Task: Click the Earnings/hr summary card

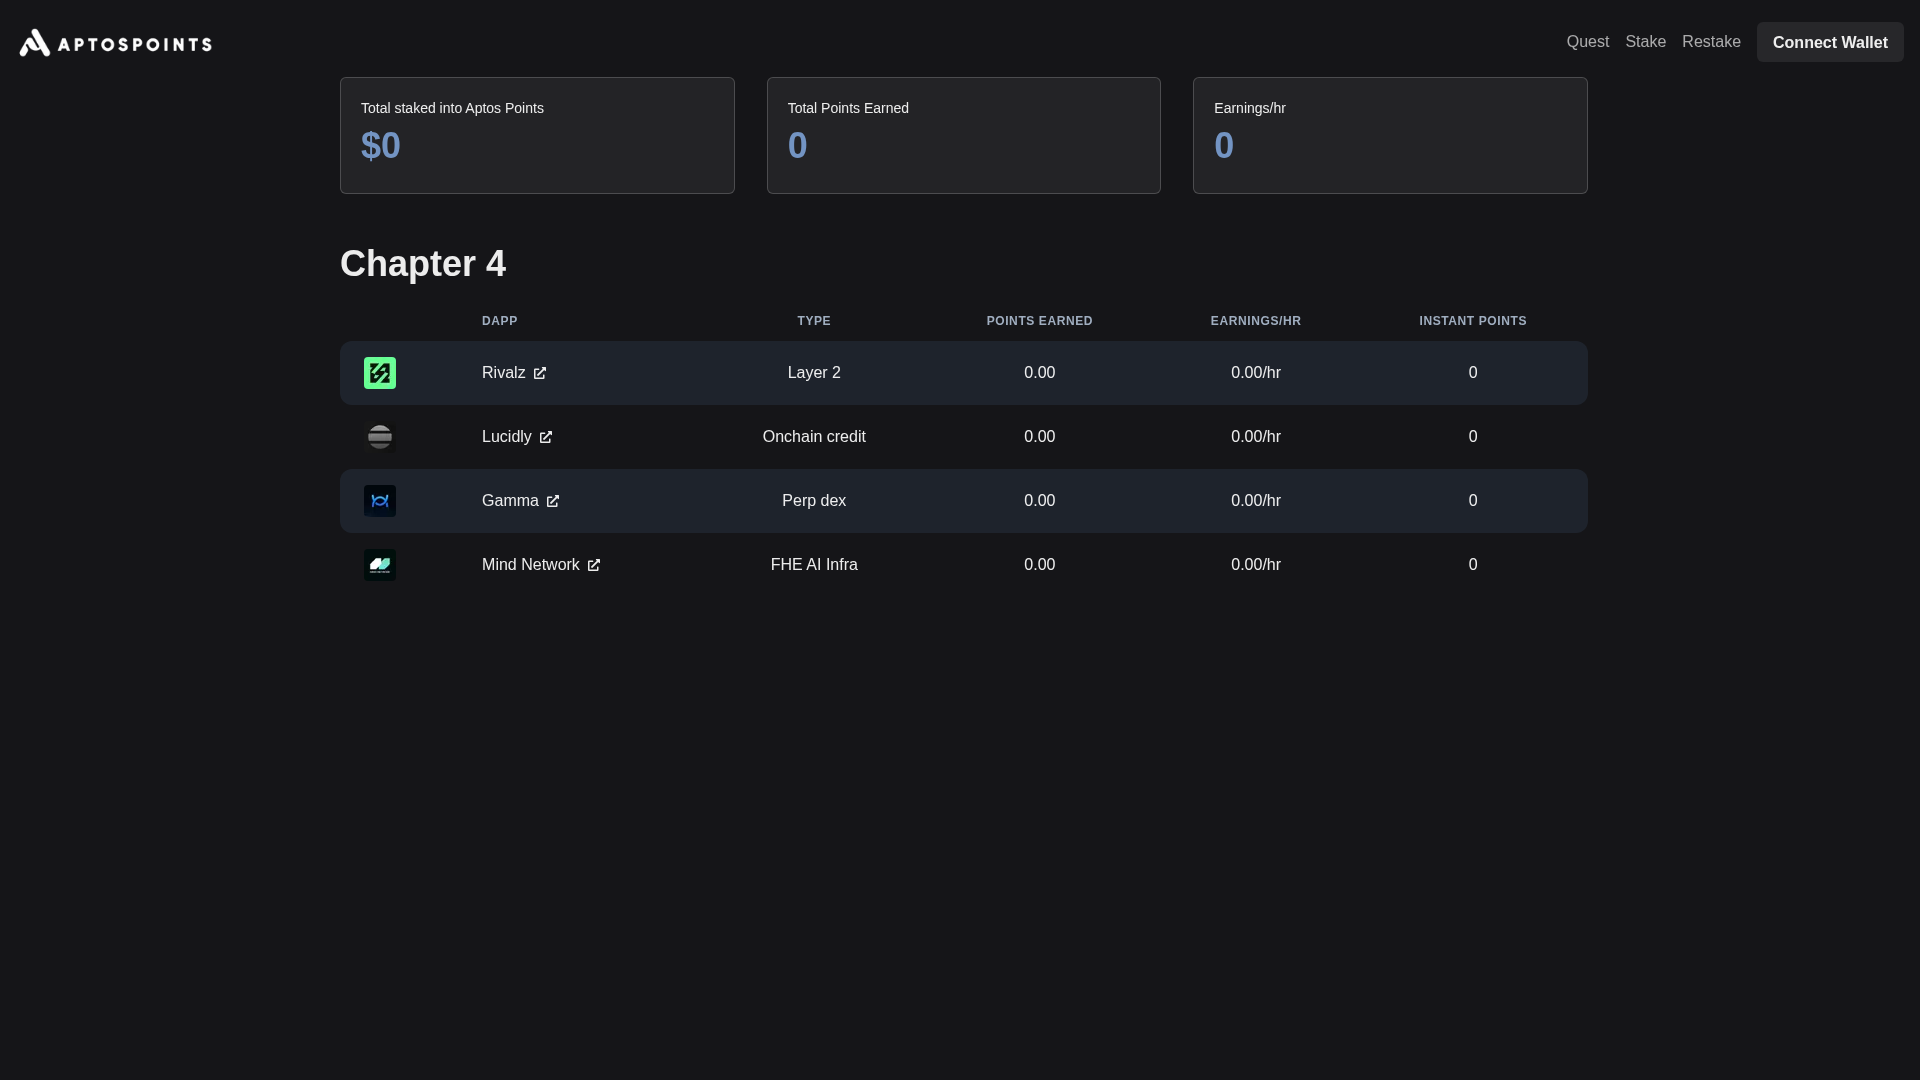Action: point(1390,135)
